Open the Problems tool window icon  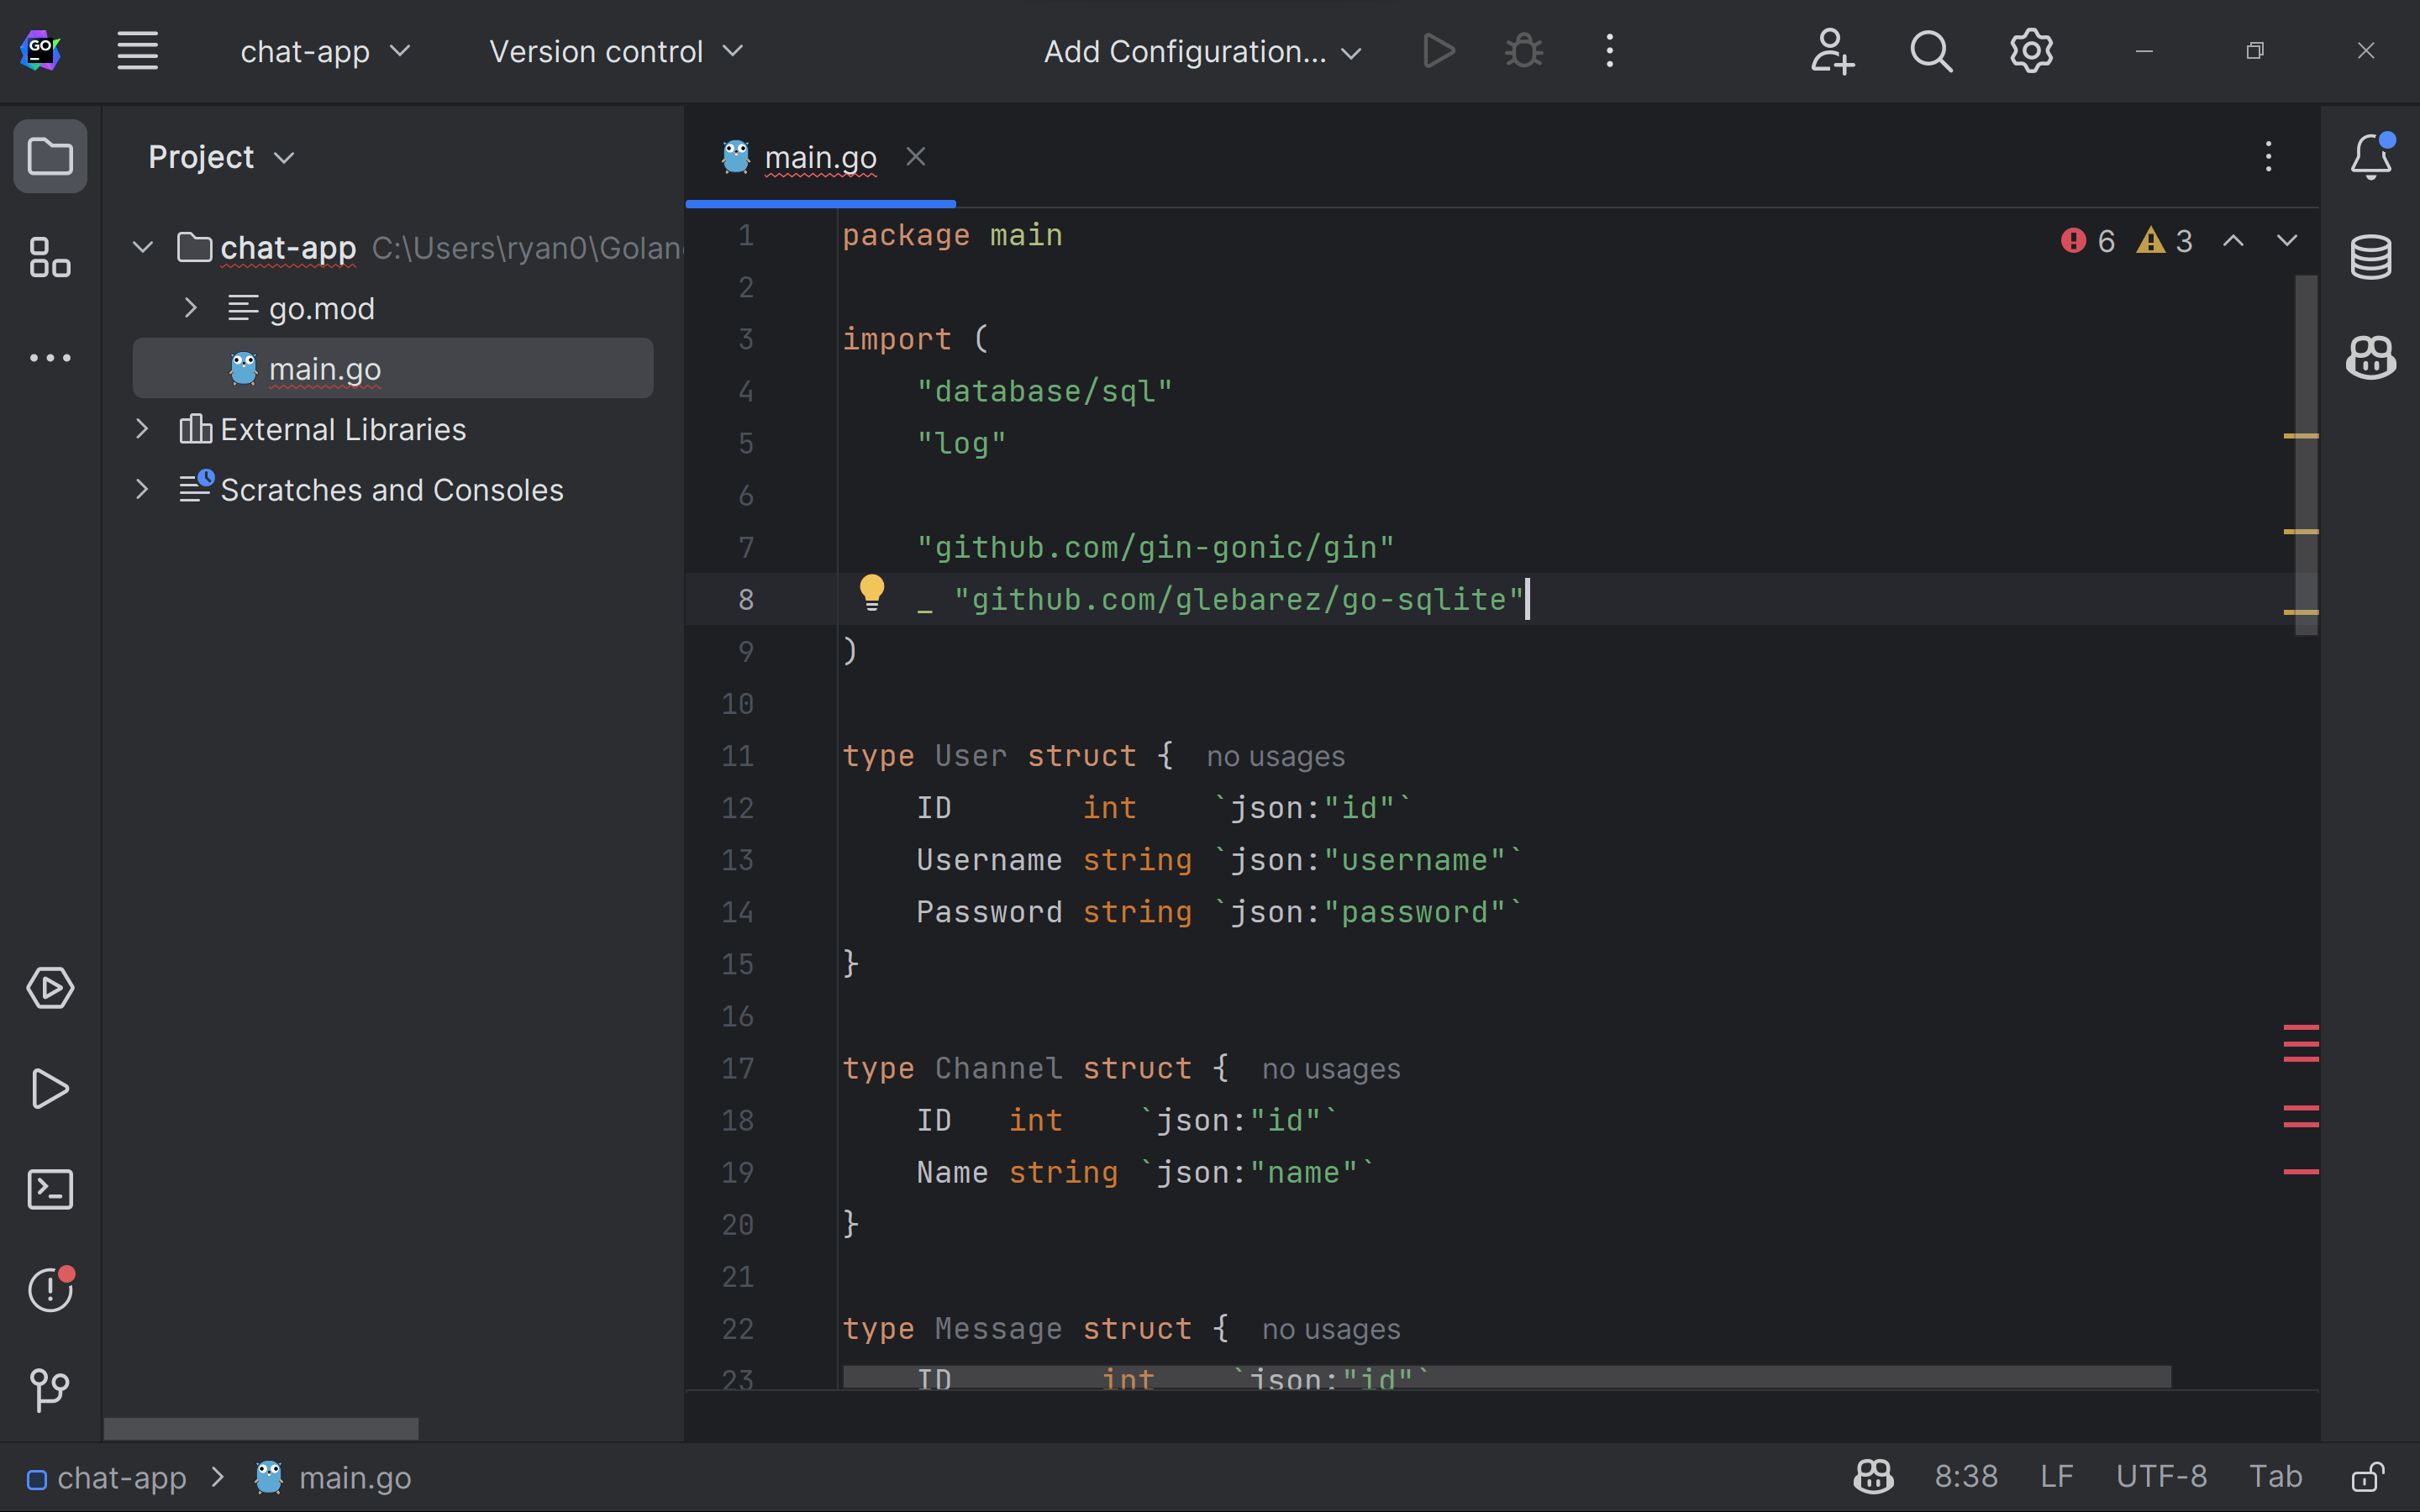[50, 1289]
